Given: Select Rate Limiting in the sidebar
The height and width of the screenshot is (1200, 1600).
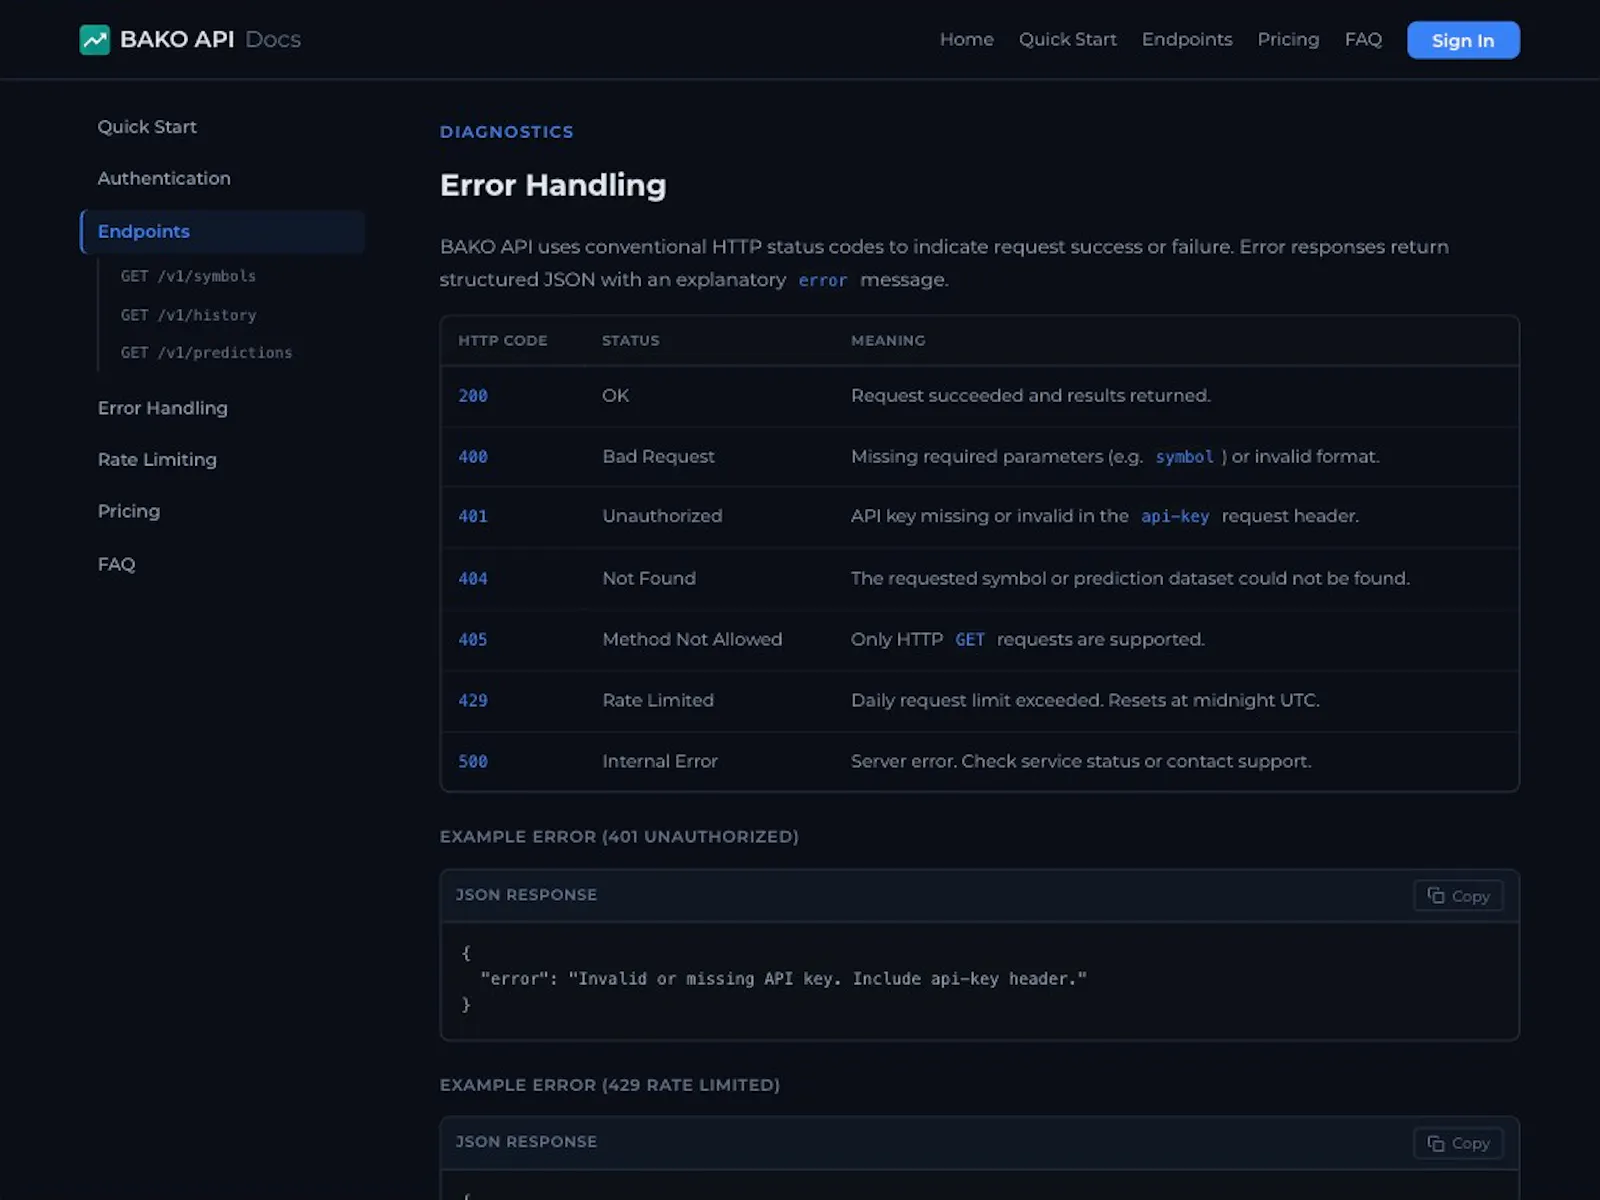Looking at the screenshot, I should pyautogui.click(x=157, y=459).
